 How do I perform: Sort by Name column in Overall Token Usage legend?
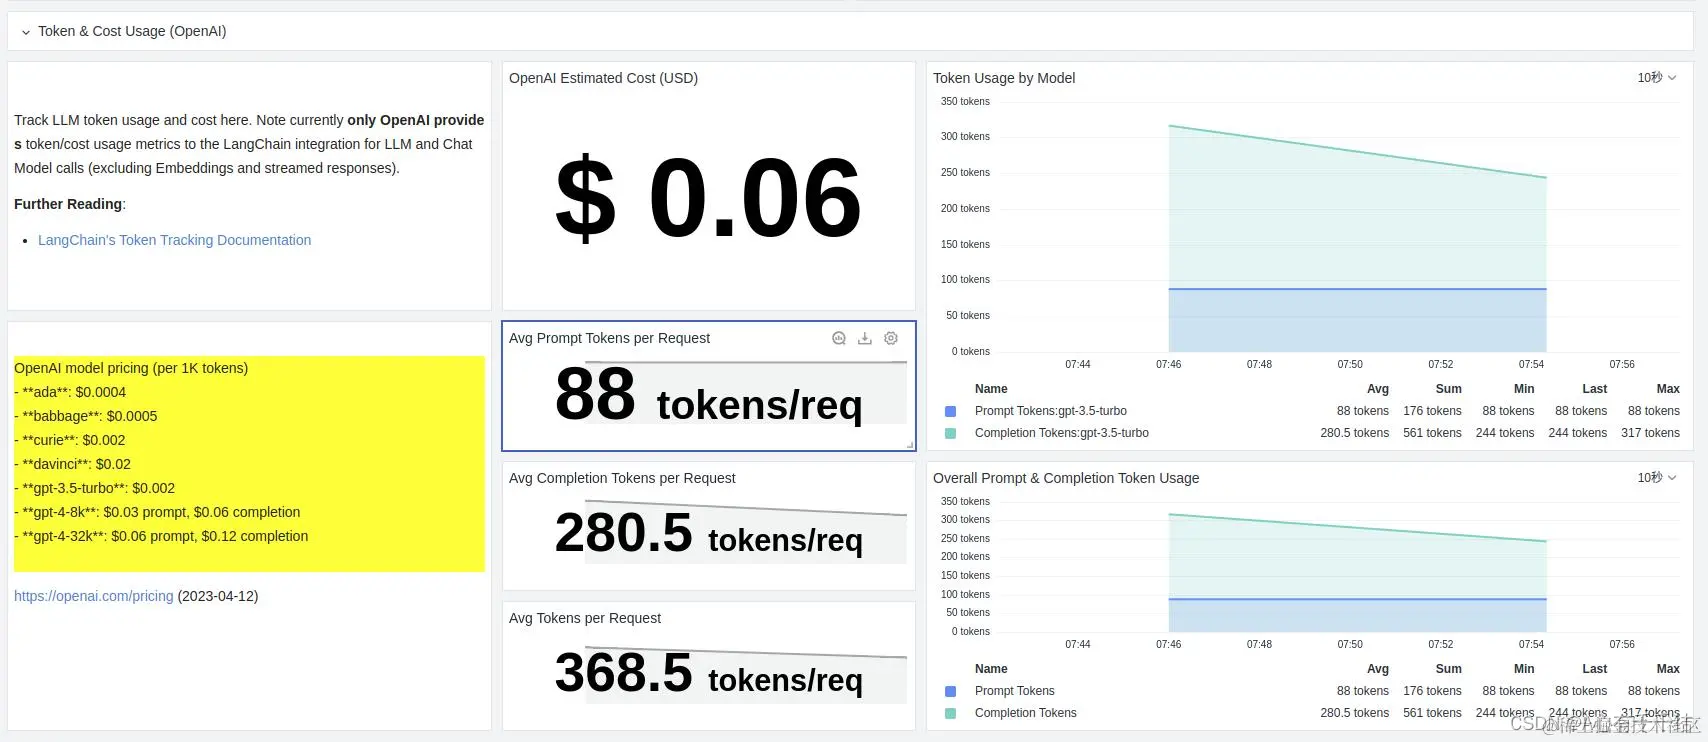[x=991, y=669]
